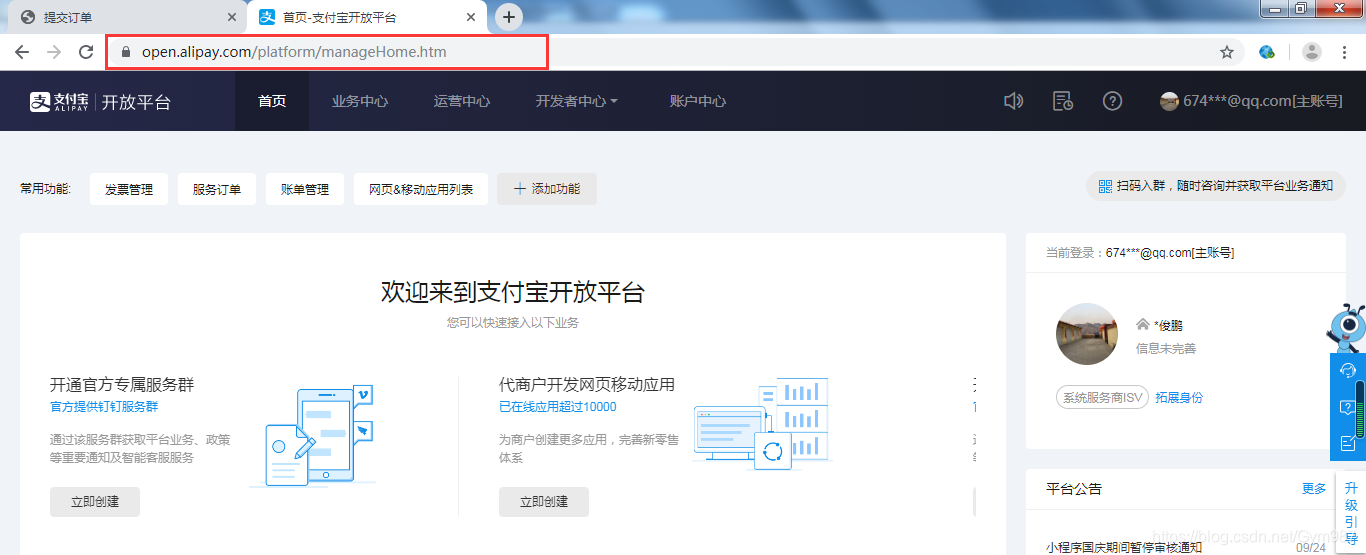This screenshot has height=555, width=1366.
Task: Click the 升级引导 side tab
Action: [x=1351, y=512]
